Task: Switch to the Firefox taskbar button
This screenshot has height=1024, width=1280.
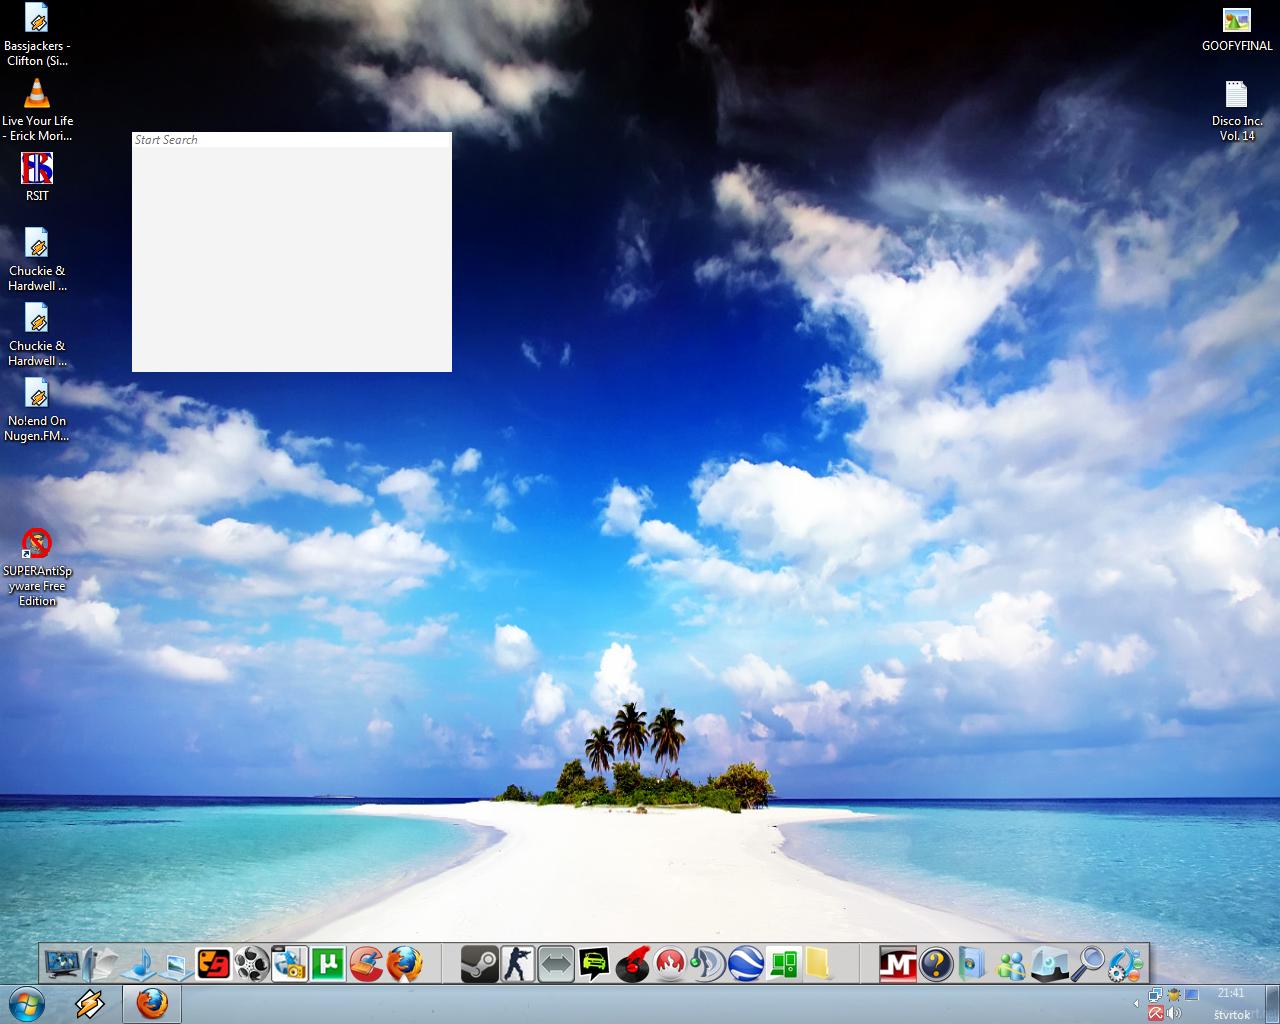Action: (152, 1003)
